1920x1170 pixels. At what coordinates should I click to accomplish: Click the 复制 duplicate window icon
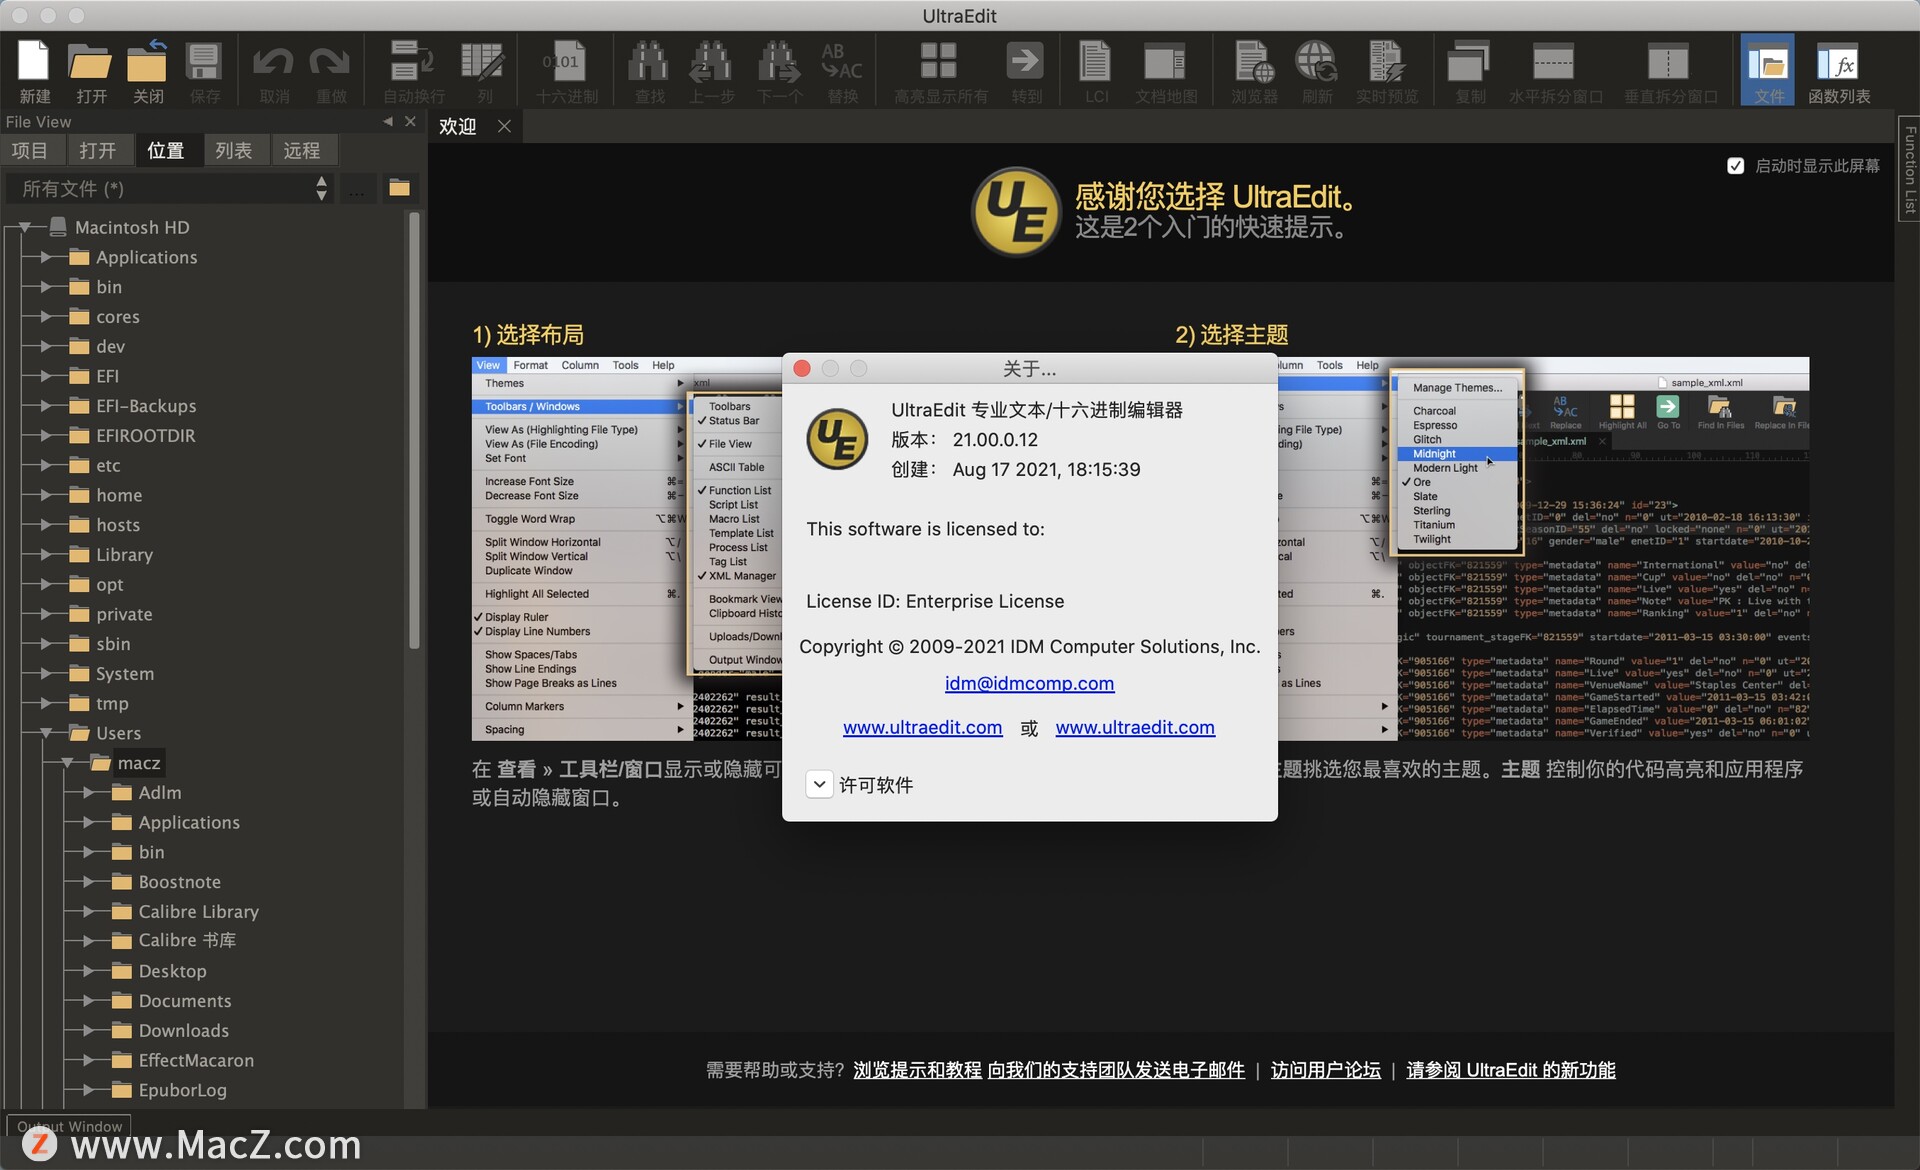point(1469,70)
